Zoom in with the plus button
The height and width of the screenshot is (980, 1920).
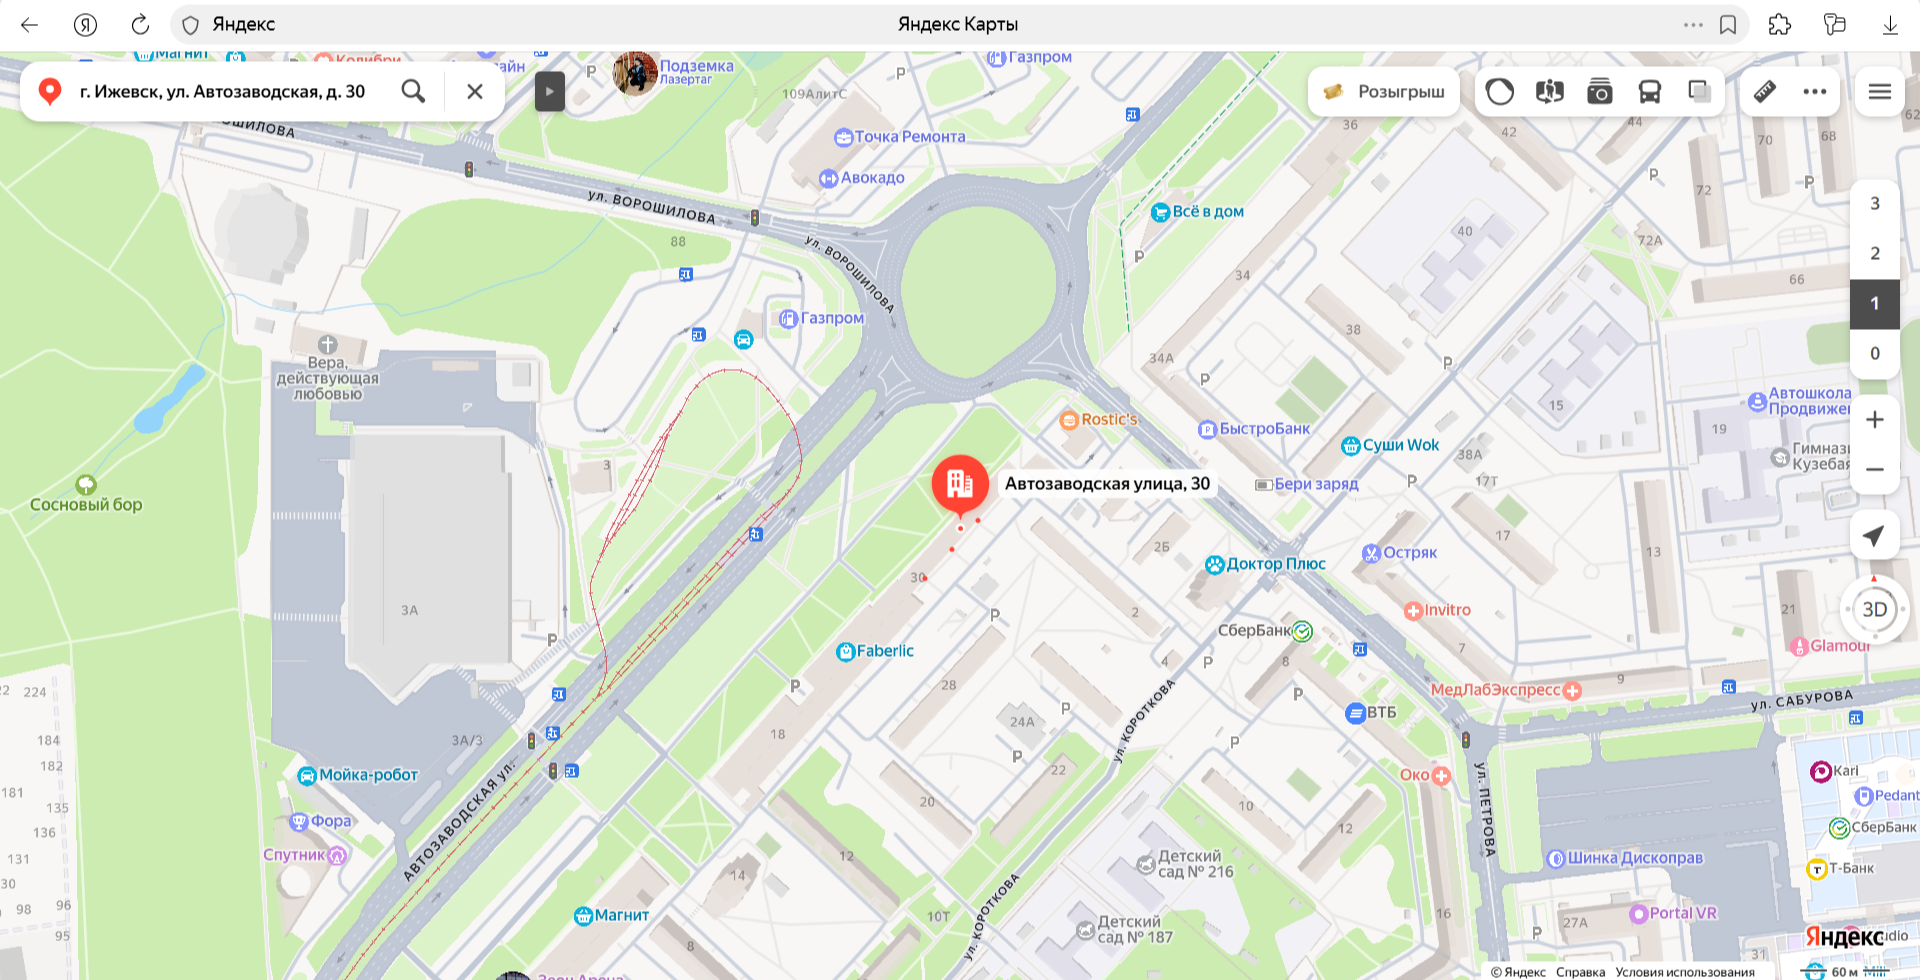(1875, 420)
